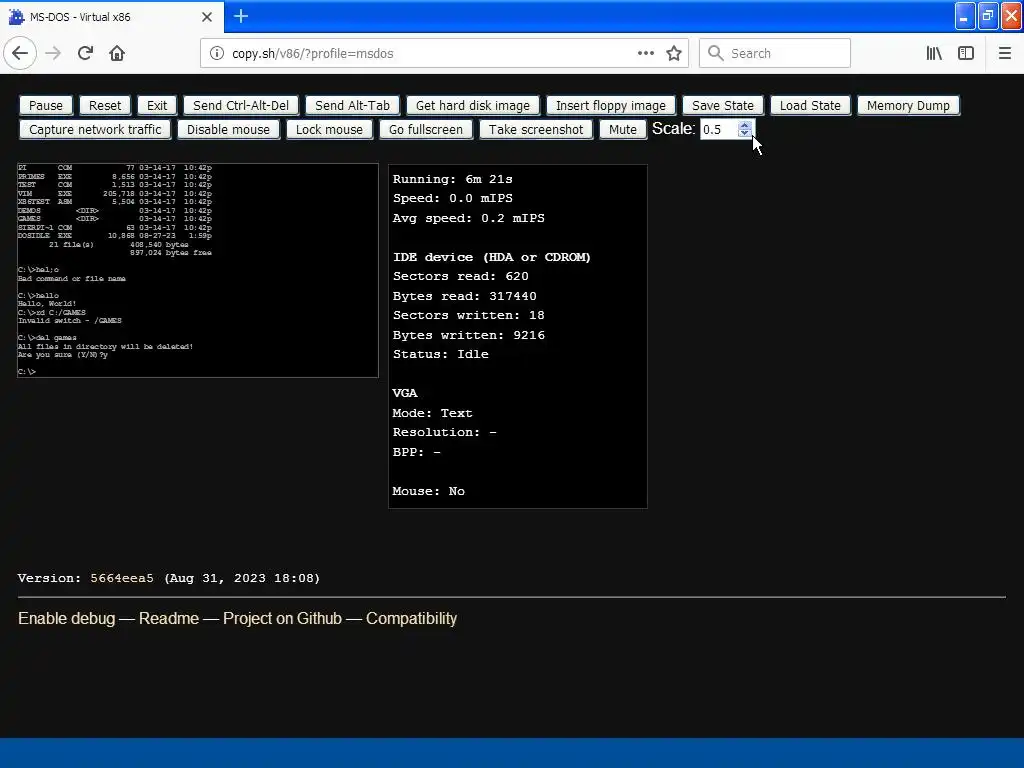Screen dimensions: 1024x768
Task: Show site information icon in address bar
Action: tap(217, 54)
